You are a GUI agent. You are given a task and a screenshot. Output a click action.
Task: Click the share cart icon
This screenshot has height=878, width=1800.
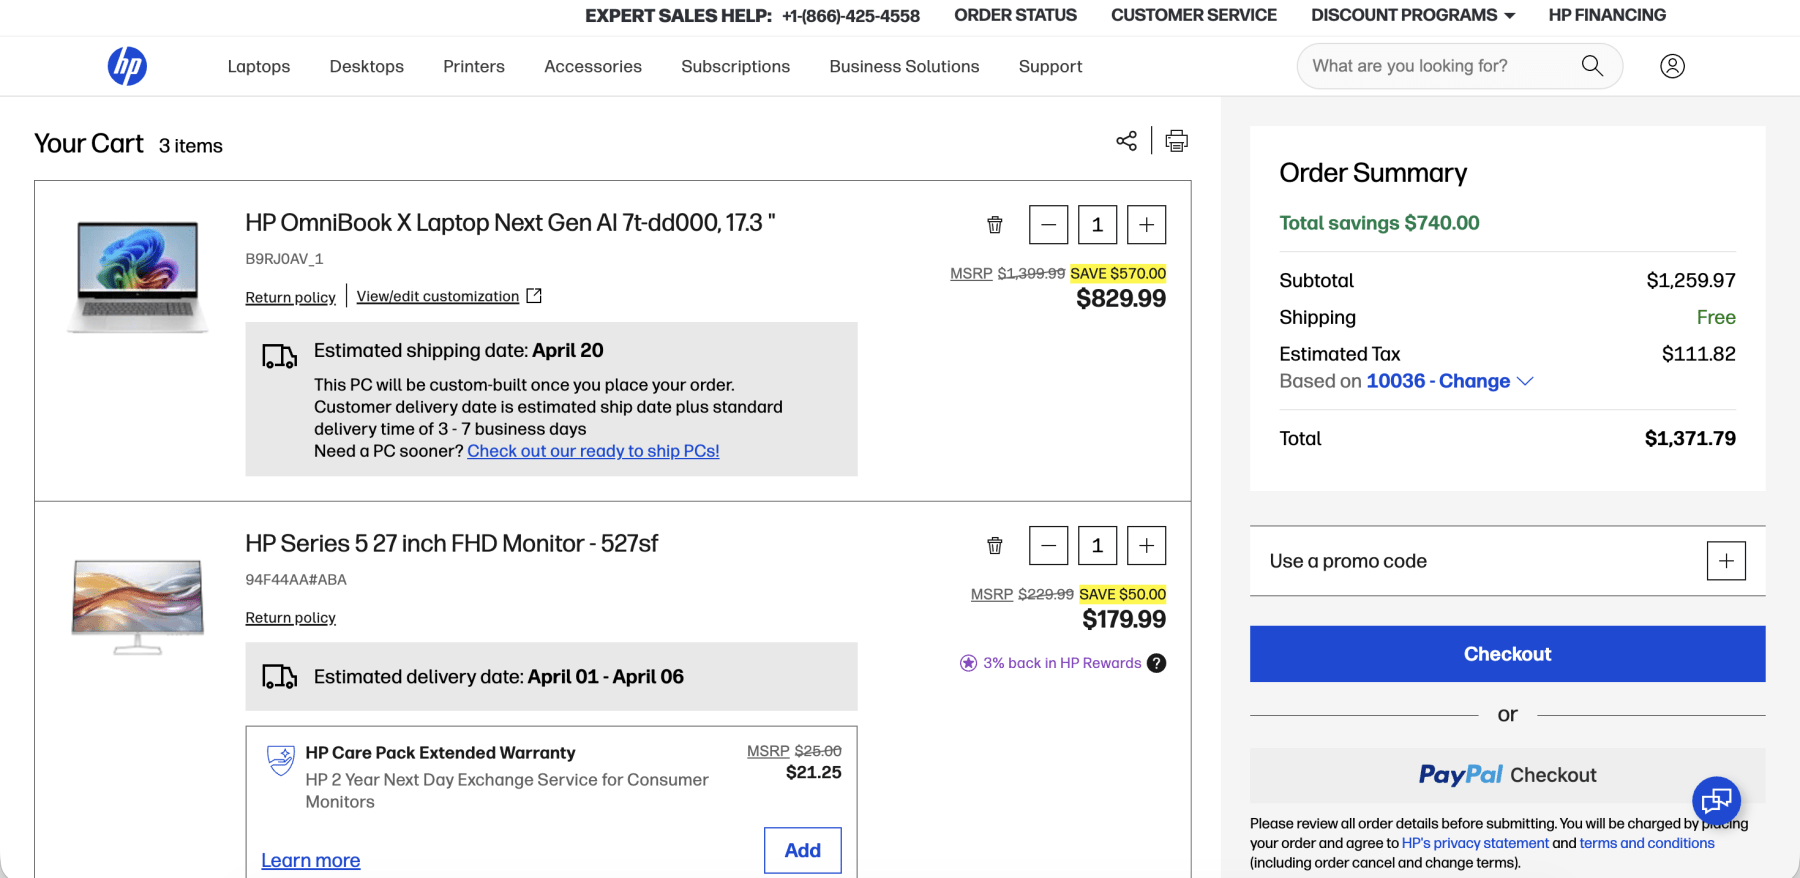(1126, 141)
